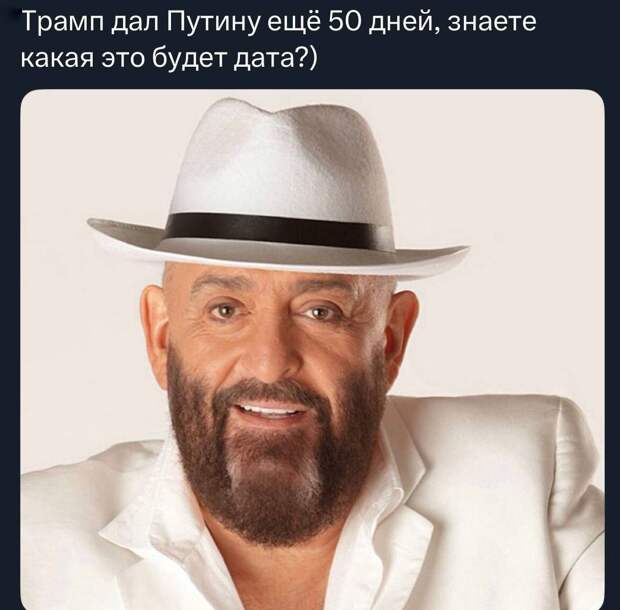Viewport: 620px width, 610px height.
Task: Click the word "знаете" in the first line
Action: tap(492, 22)
